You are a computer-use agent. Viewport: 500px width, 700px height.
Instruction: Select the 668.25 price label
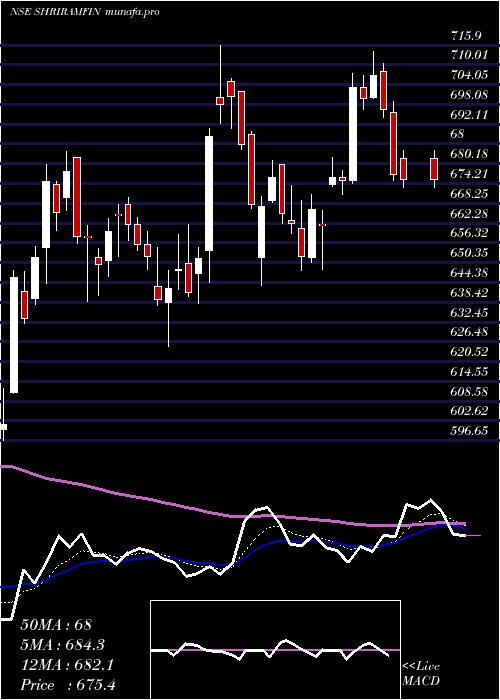pyautogui.click(x=469, y=194)
